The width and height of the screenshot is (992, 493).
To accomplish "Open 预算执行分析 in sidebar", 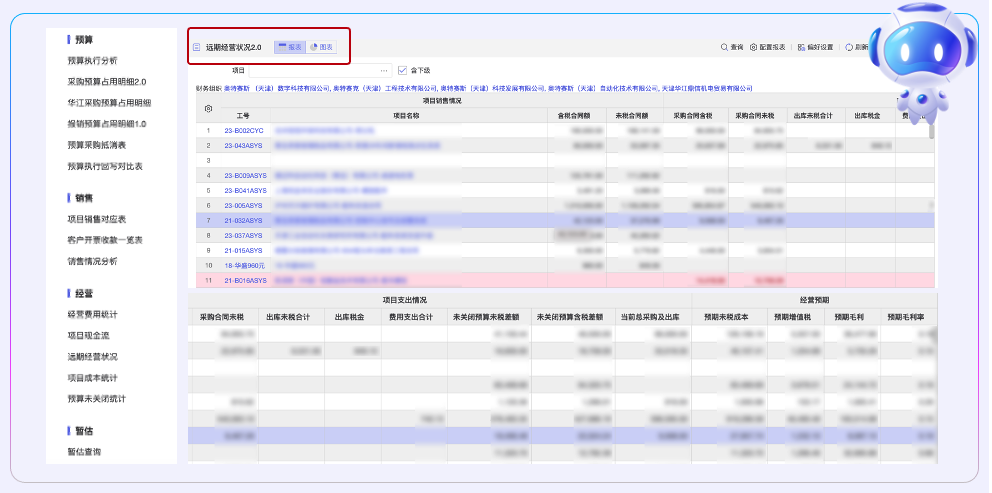I will coord(92,60).
